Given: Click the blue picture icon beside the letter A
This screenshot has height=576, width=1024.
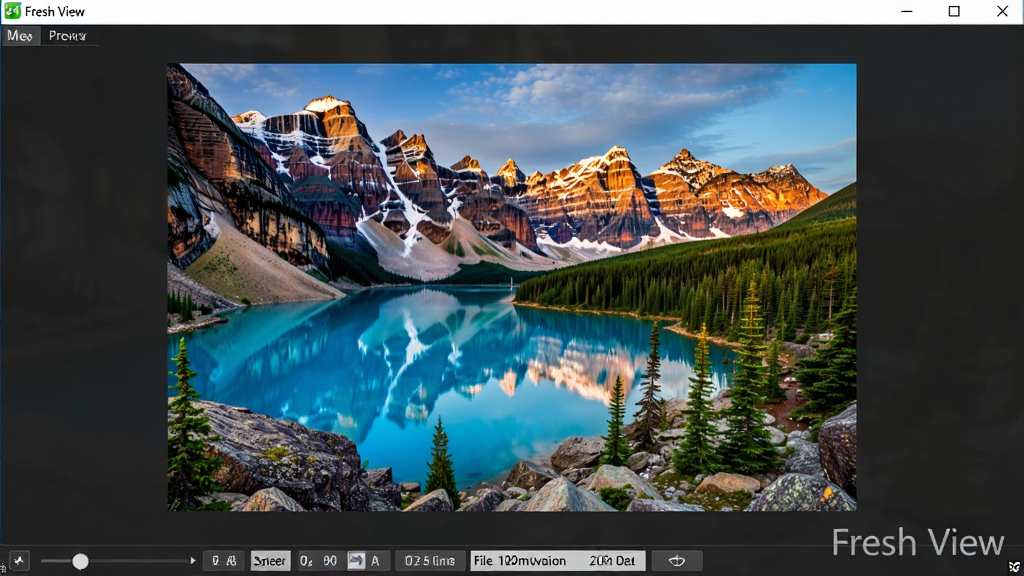Looking at the screenshot, I should [357, 560].
